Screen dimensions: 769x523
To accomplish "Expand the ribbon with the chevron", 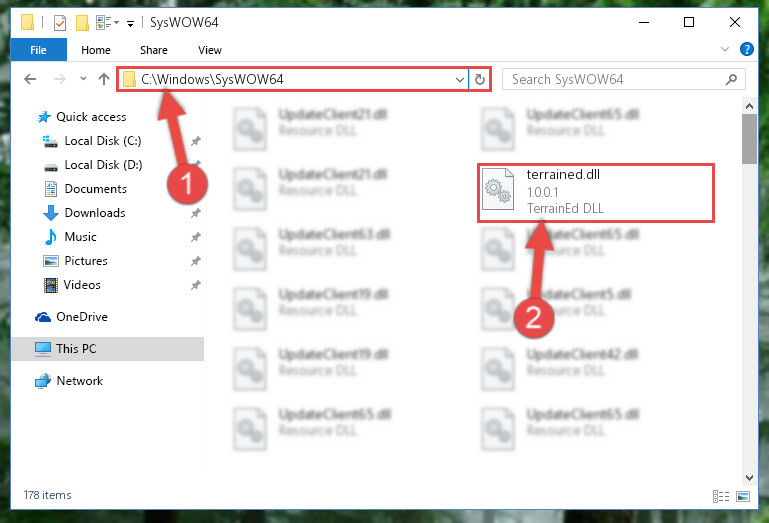I will coord(724,49).
